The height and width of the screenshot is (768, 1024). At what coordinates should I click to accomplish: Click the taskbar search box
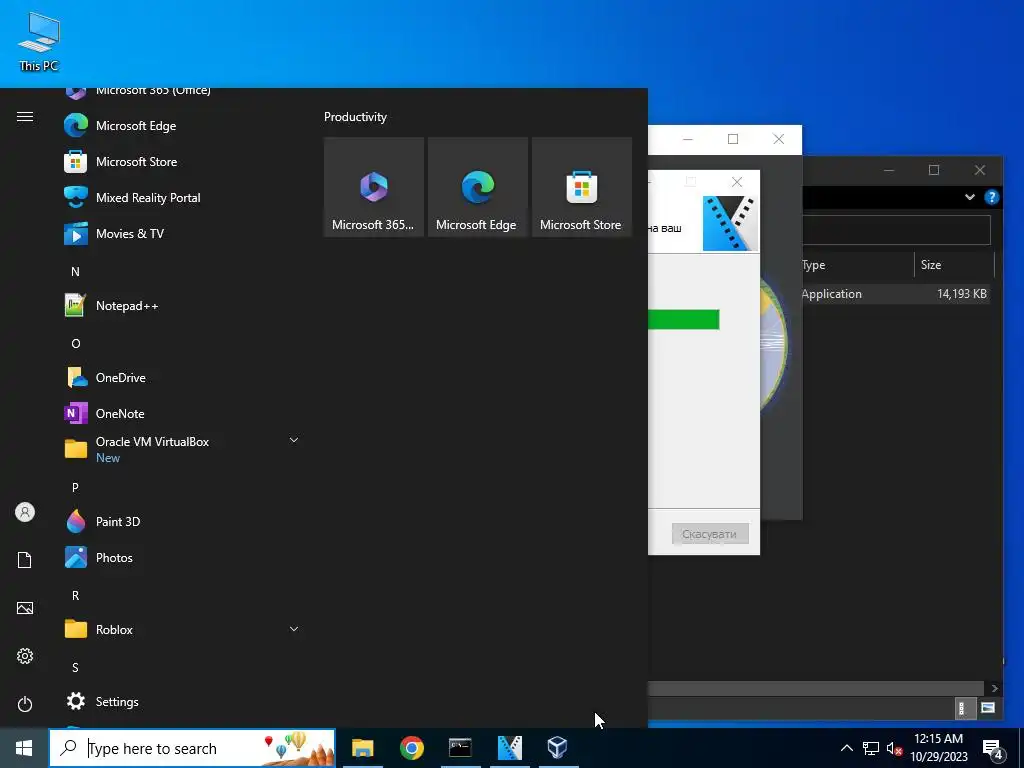[192, 748]
